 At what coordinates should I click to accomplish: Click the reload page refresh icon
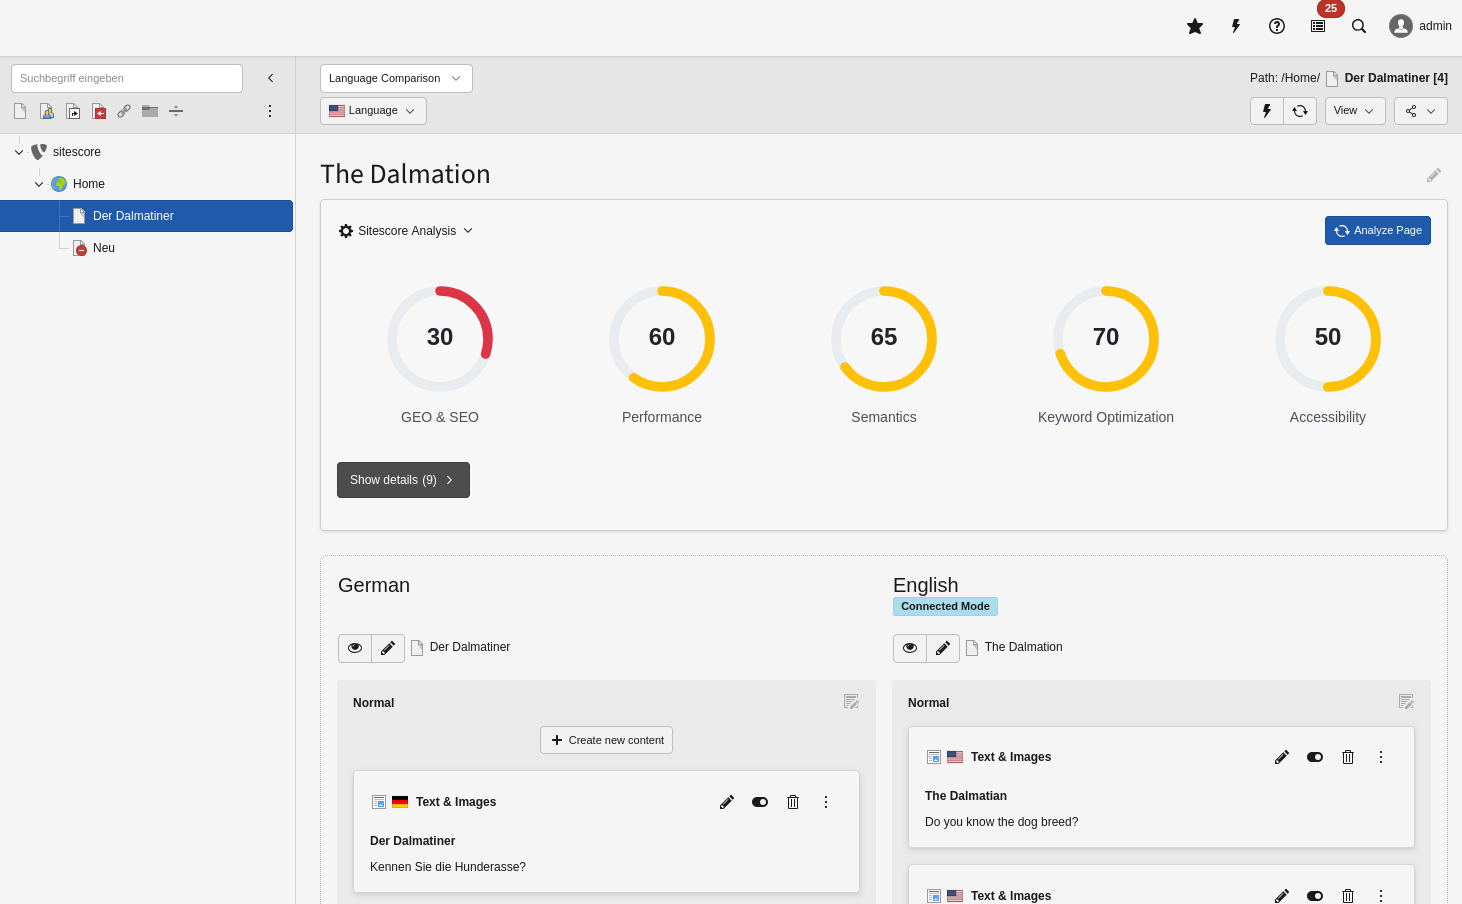[1300, 111]
